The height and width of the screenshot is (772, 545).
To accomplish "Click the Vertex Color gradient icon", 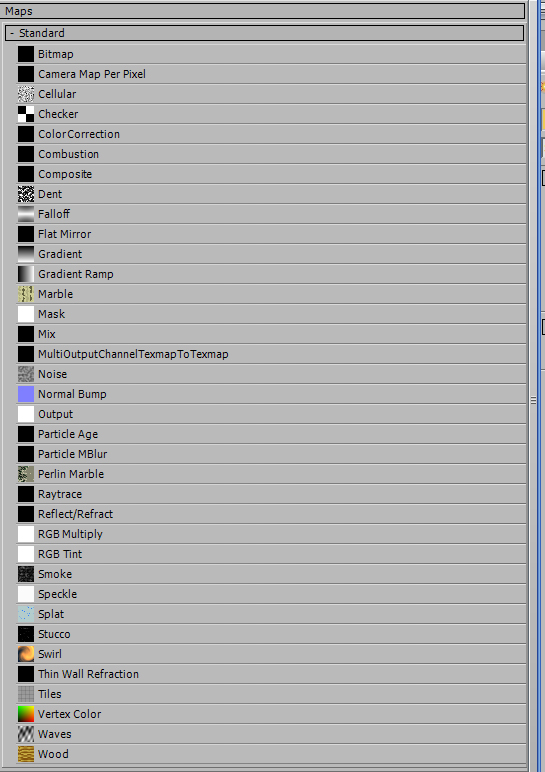I will (x=26, y=714).
